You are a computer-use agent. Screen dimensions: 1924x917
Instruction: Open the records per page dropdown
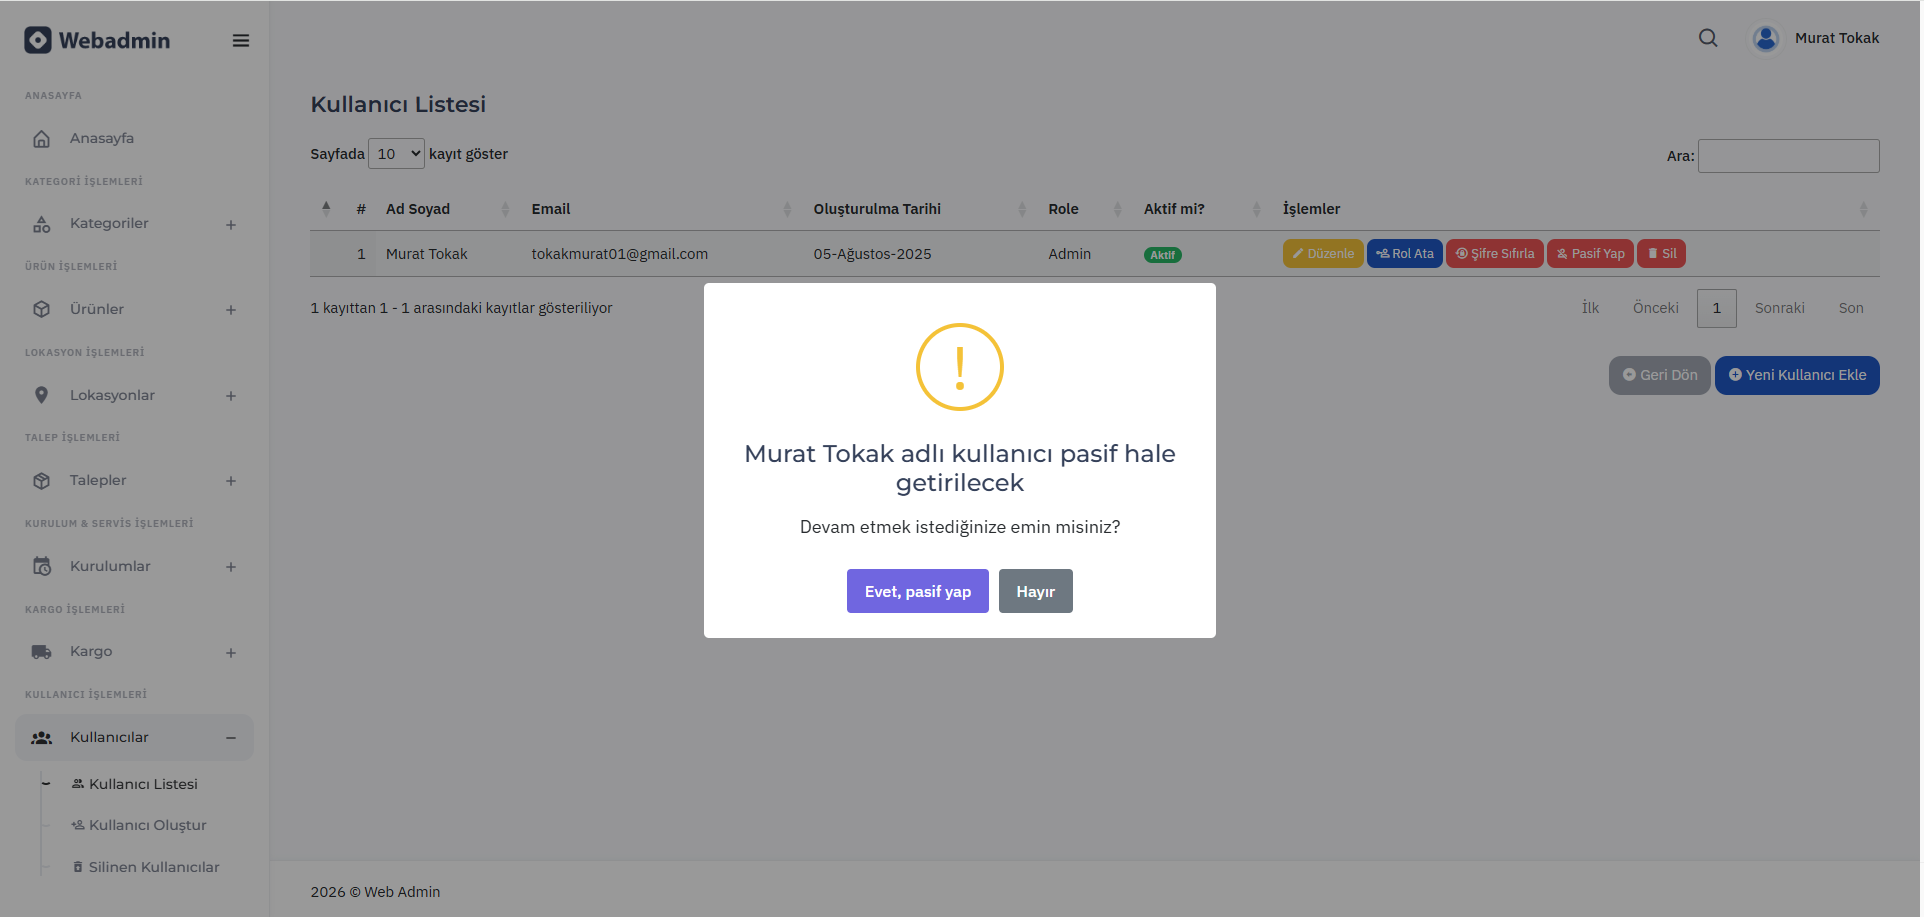tap(397, 154)
